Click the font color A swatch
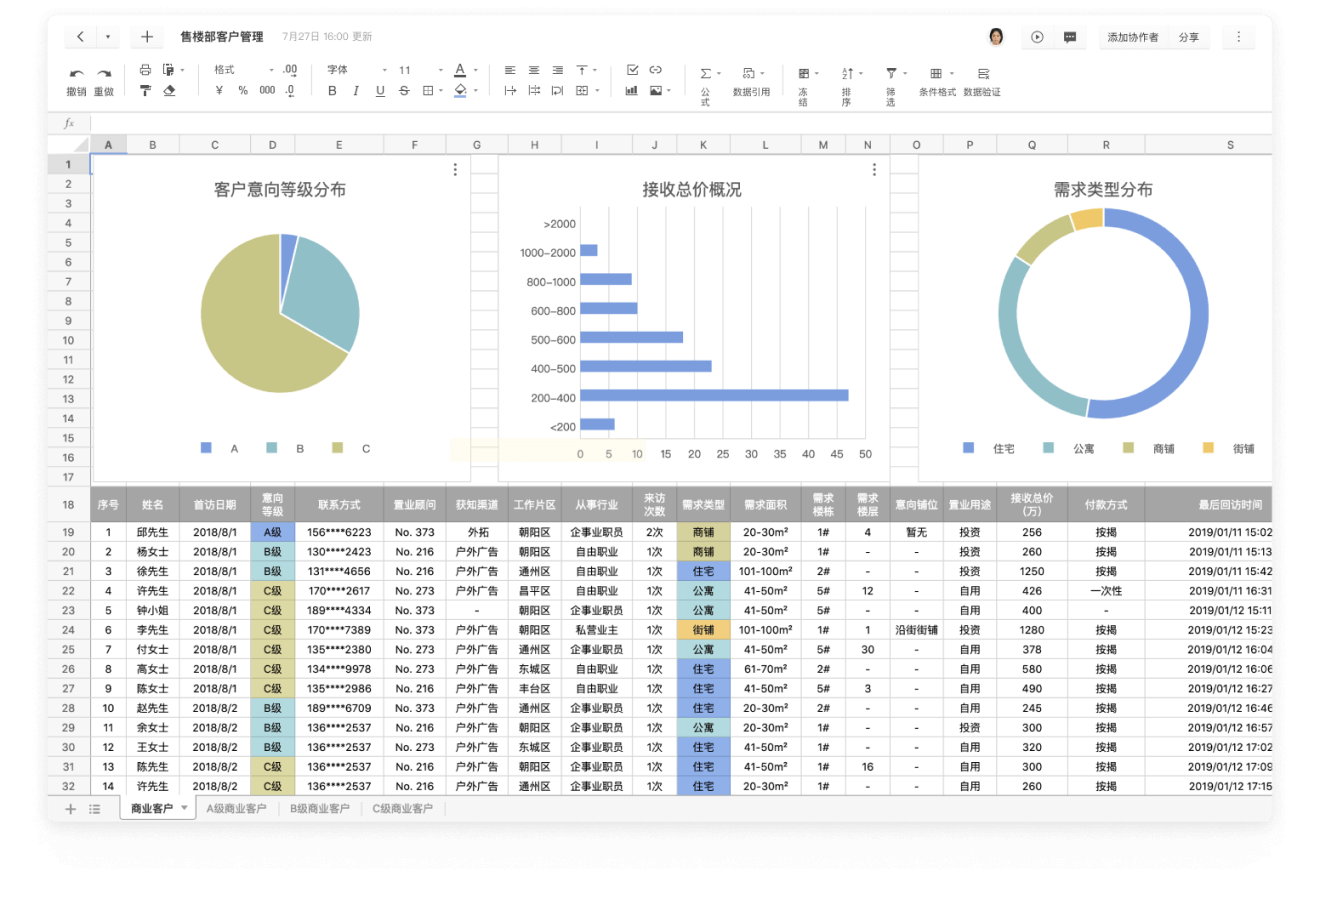 tap(460, 70)
